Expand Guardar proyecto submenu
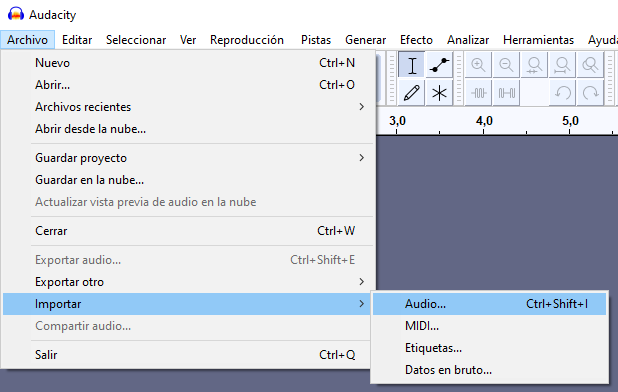Image resolution: width=618 pixels, height=392 pixels. click(x=188, y=158)
